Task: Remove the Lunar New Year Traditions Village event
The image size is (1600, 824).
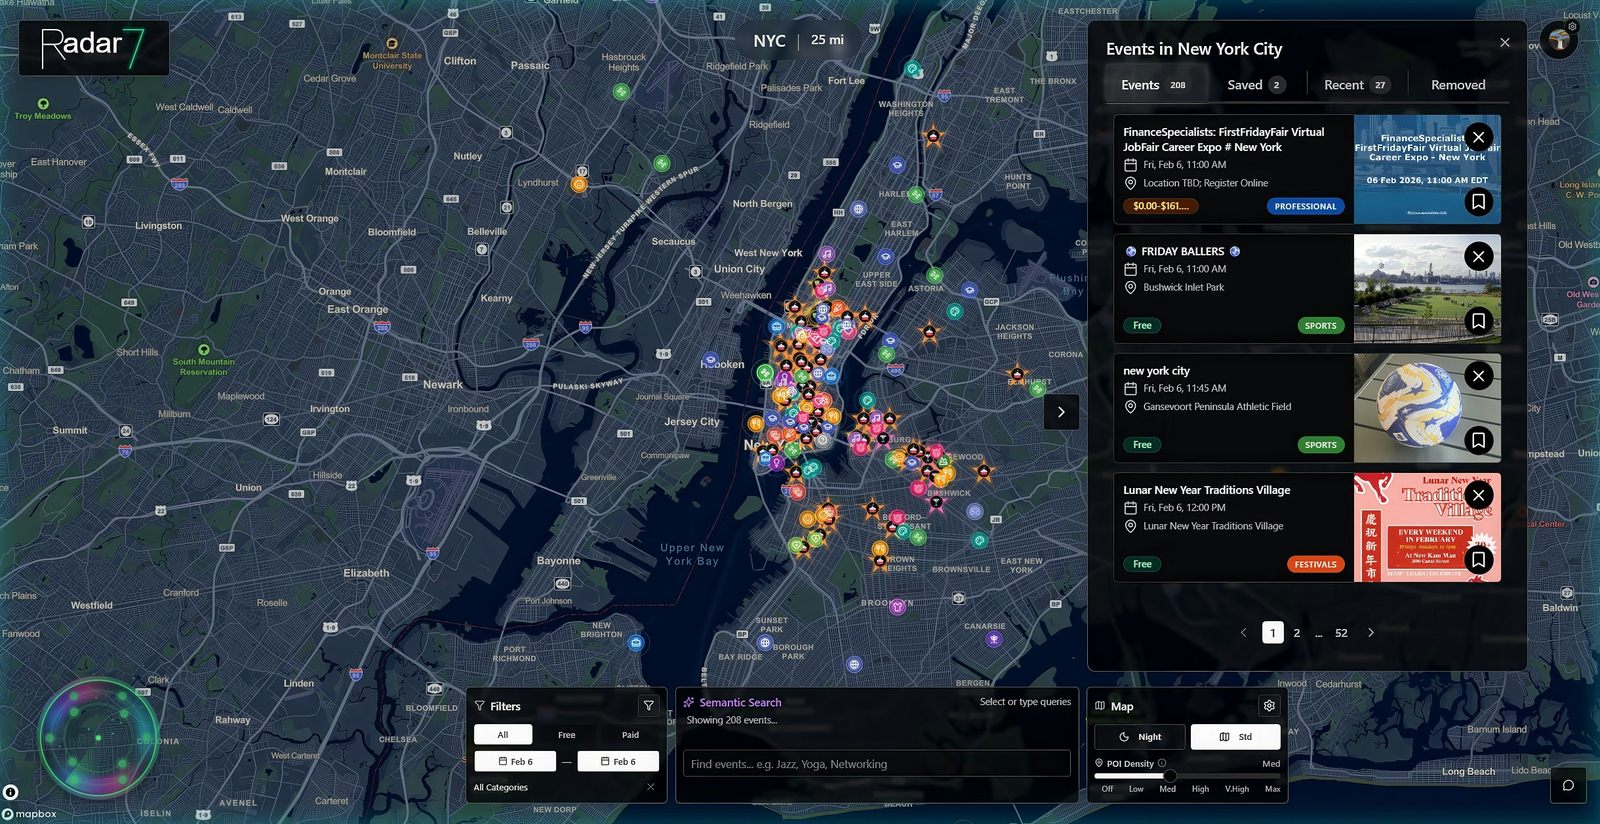Action: tap(1478, 496)
